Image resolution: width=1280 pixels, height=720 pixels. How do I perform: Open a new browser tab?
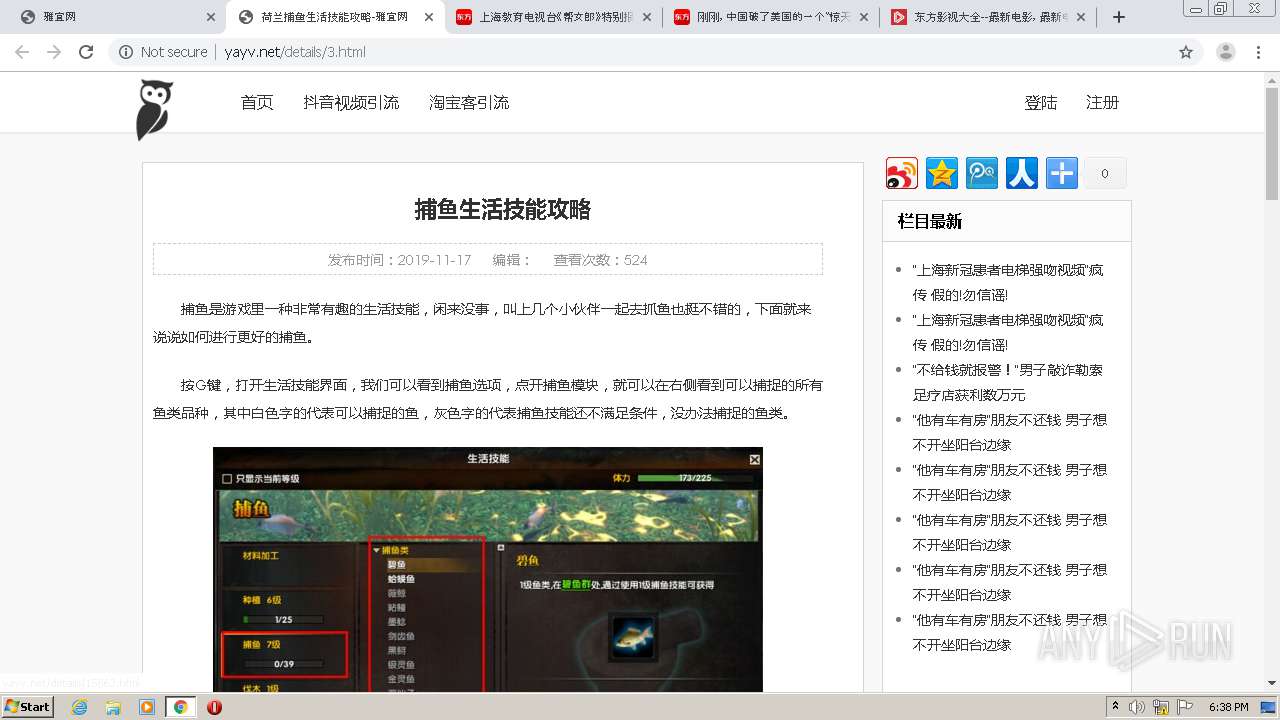click(1119, 17)
